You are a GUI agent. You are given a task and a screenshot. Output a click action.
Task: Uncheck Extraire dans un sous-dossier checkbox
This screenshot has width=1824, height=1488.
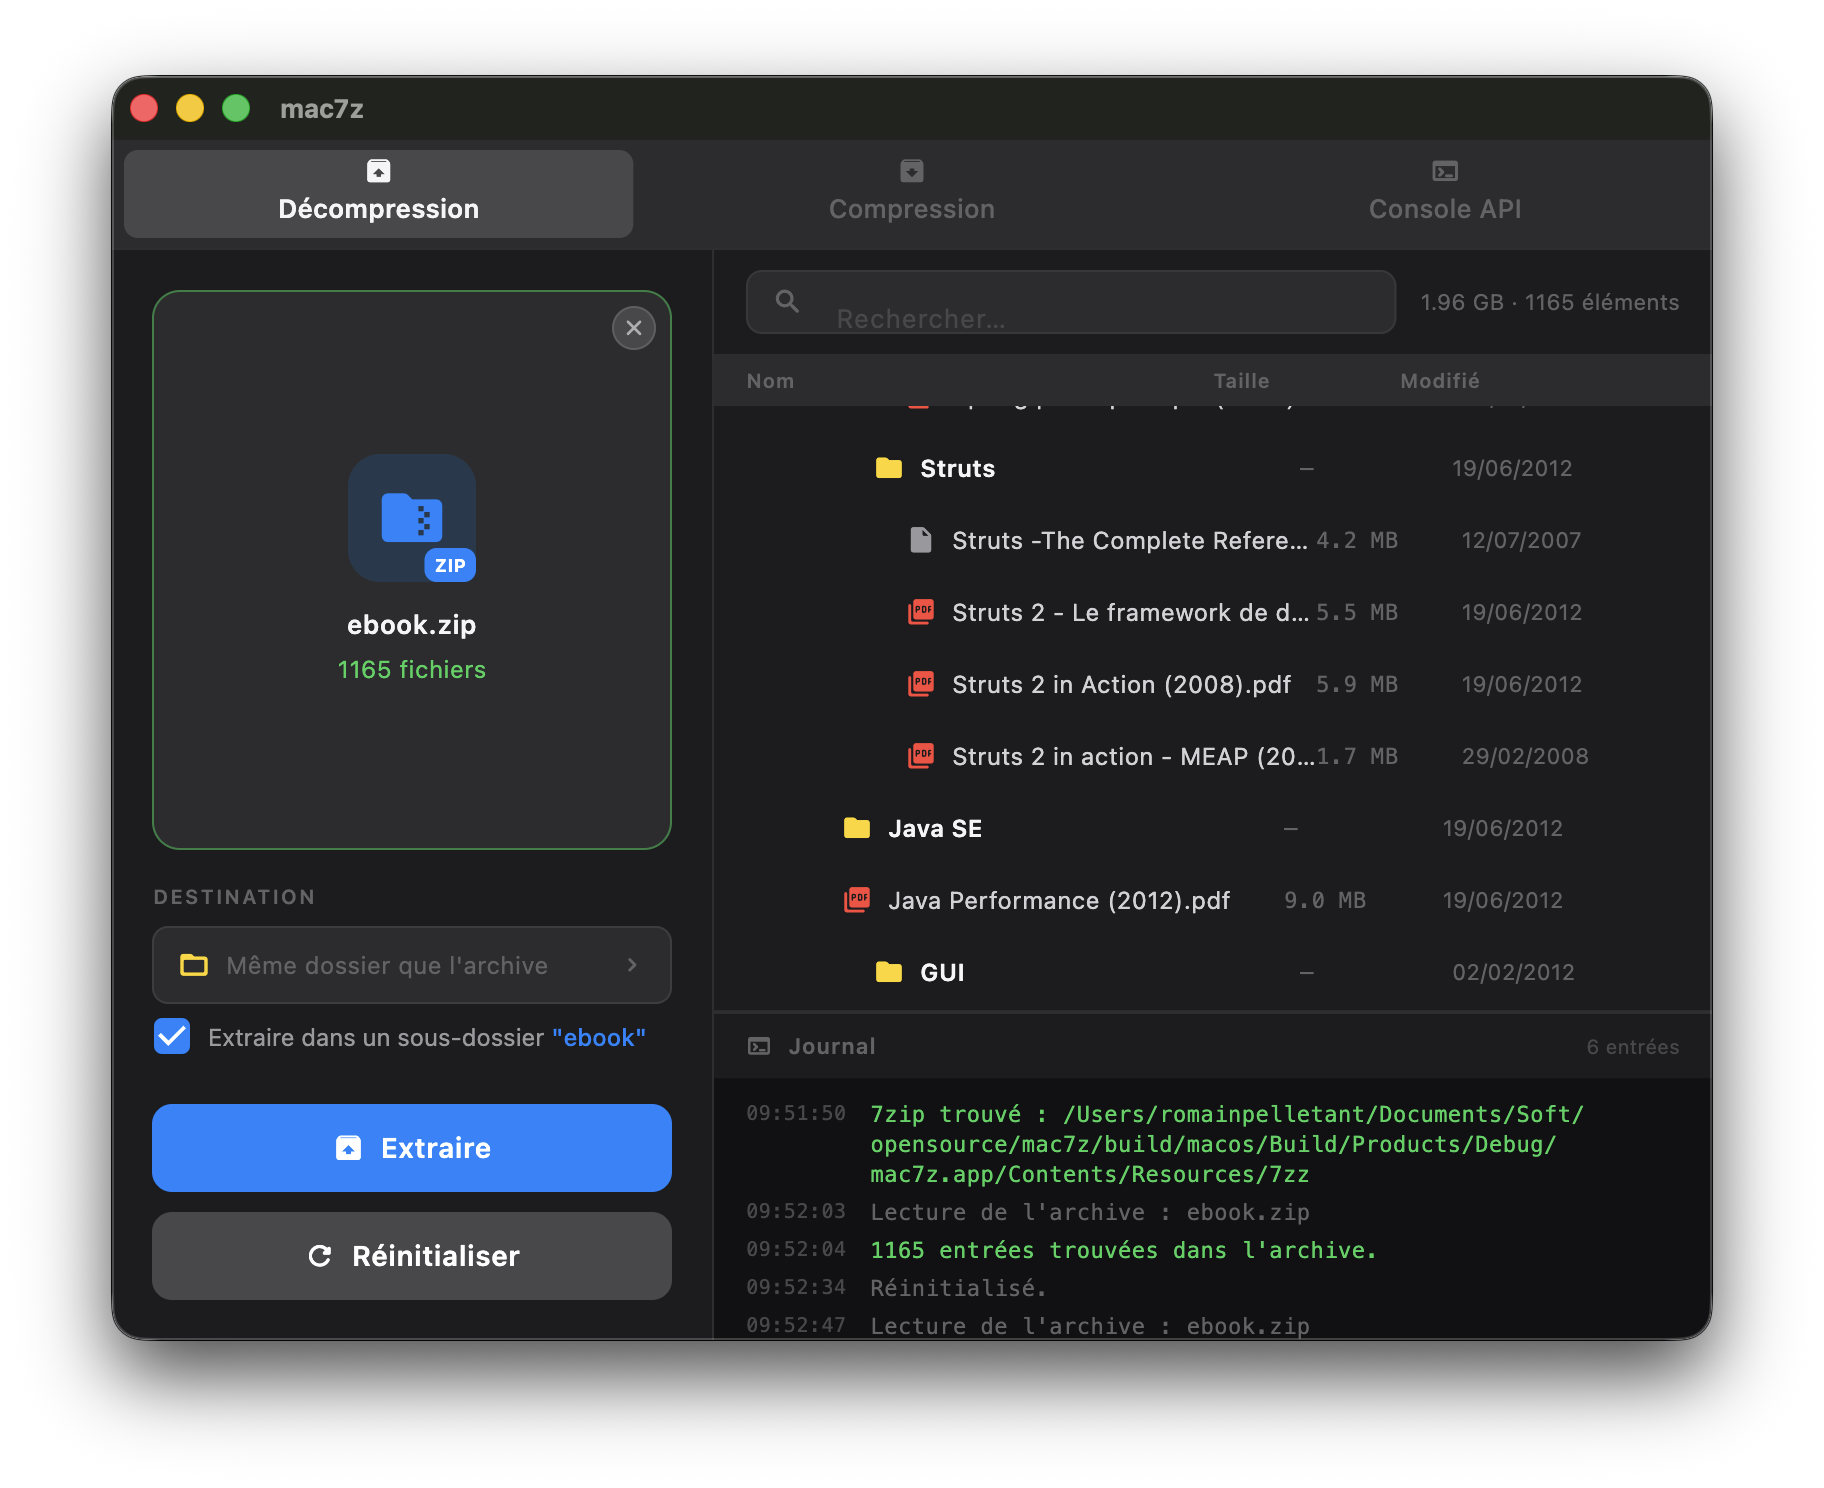pos(172,1037)
